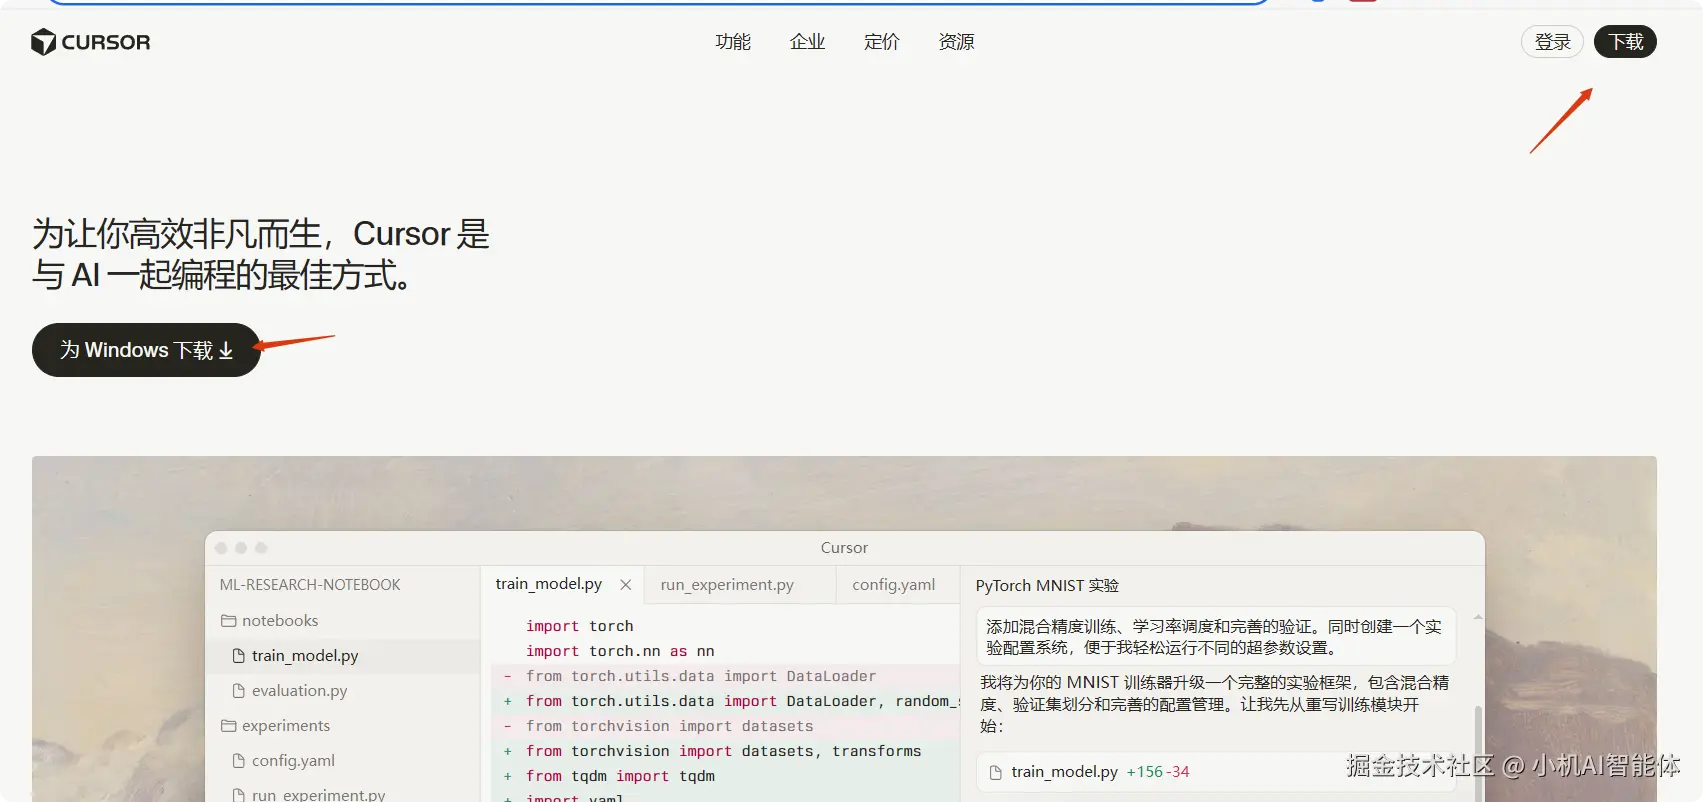Screen dimensions: 1703x802
Task: Click the Cursor logo in the header
Action: 91,42
